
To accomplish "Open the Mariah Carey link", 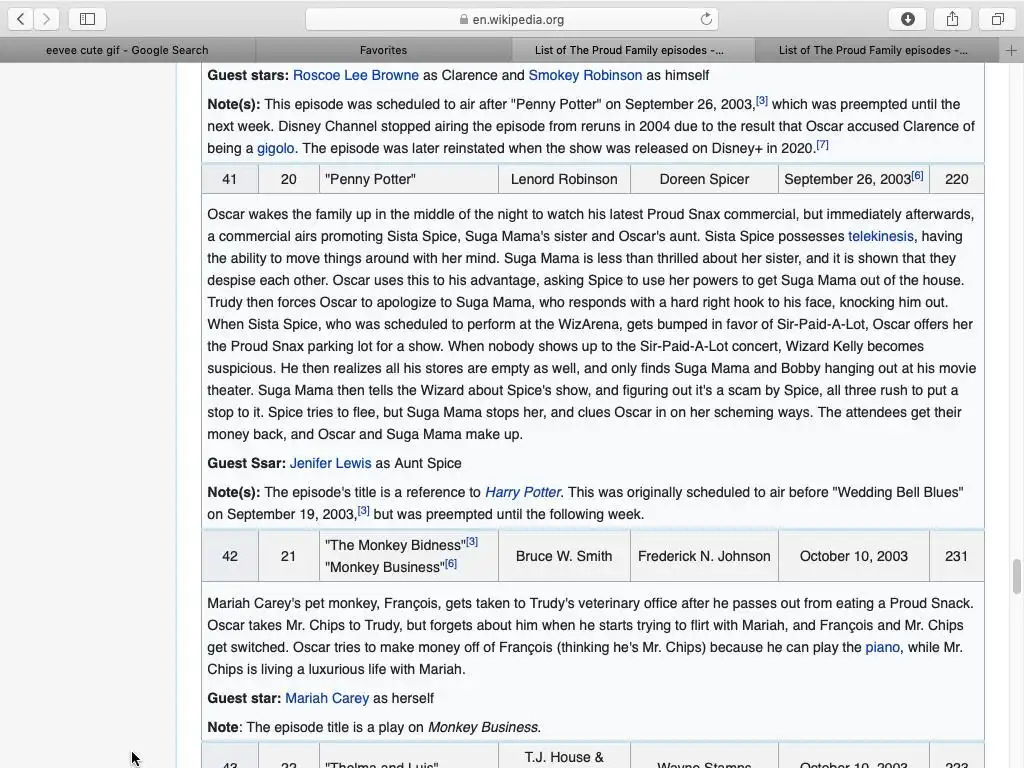I will [327, 698].
